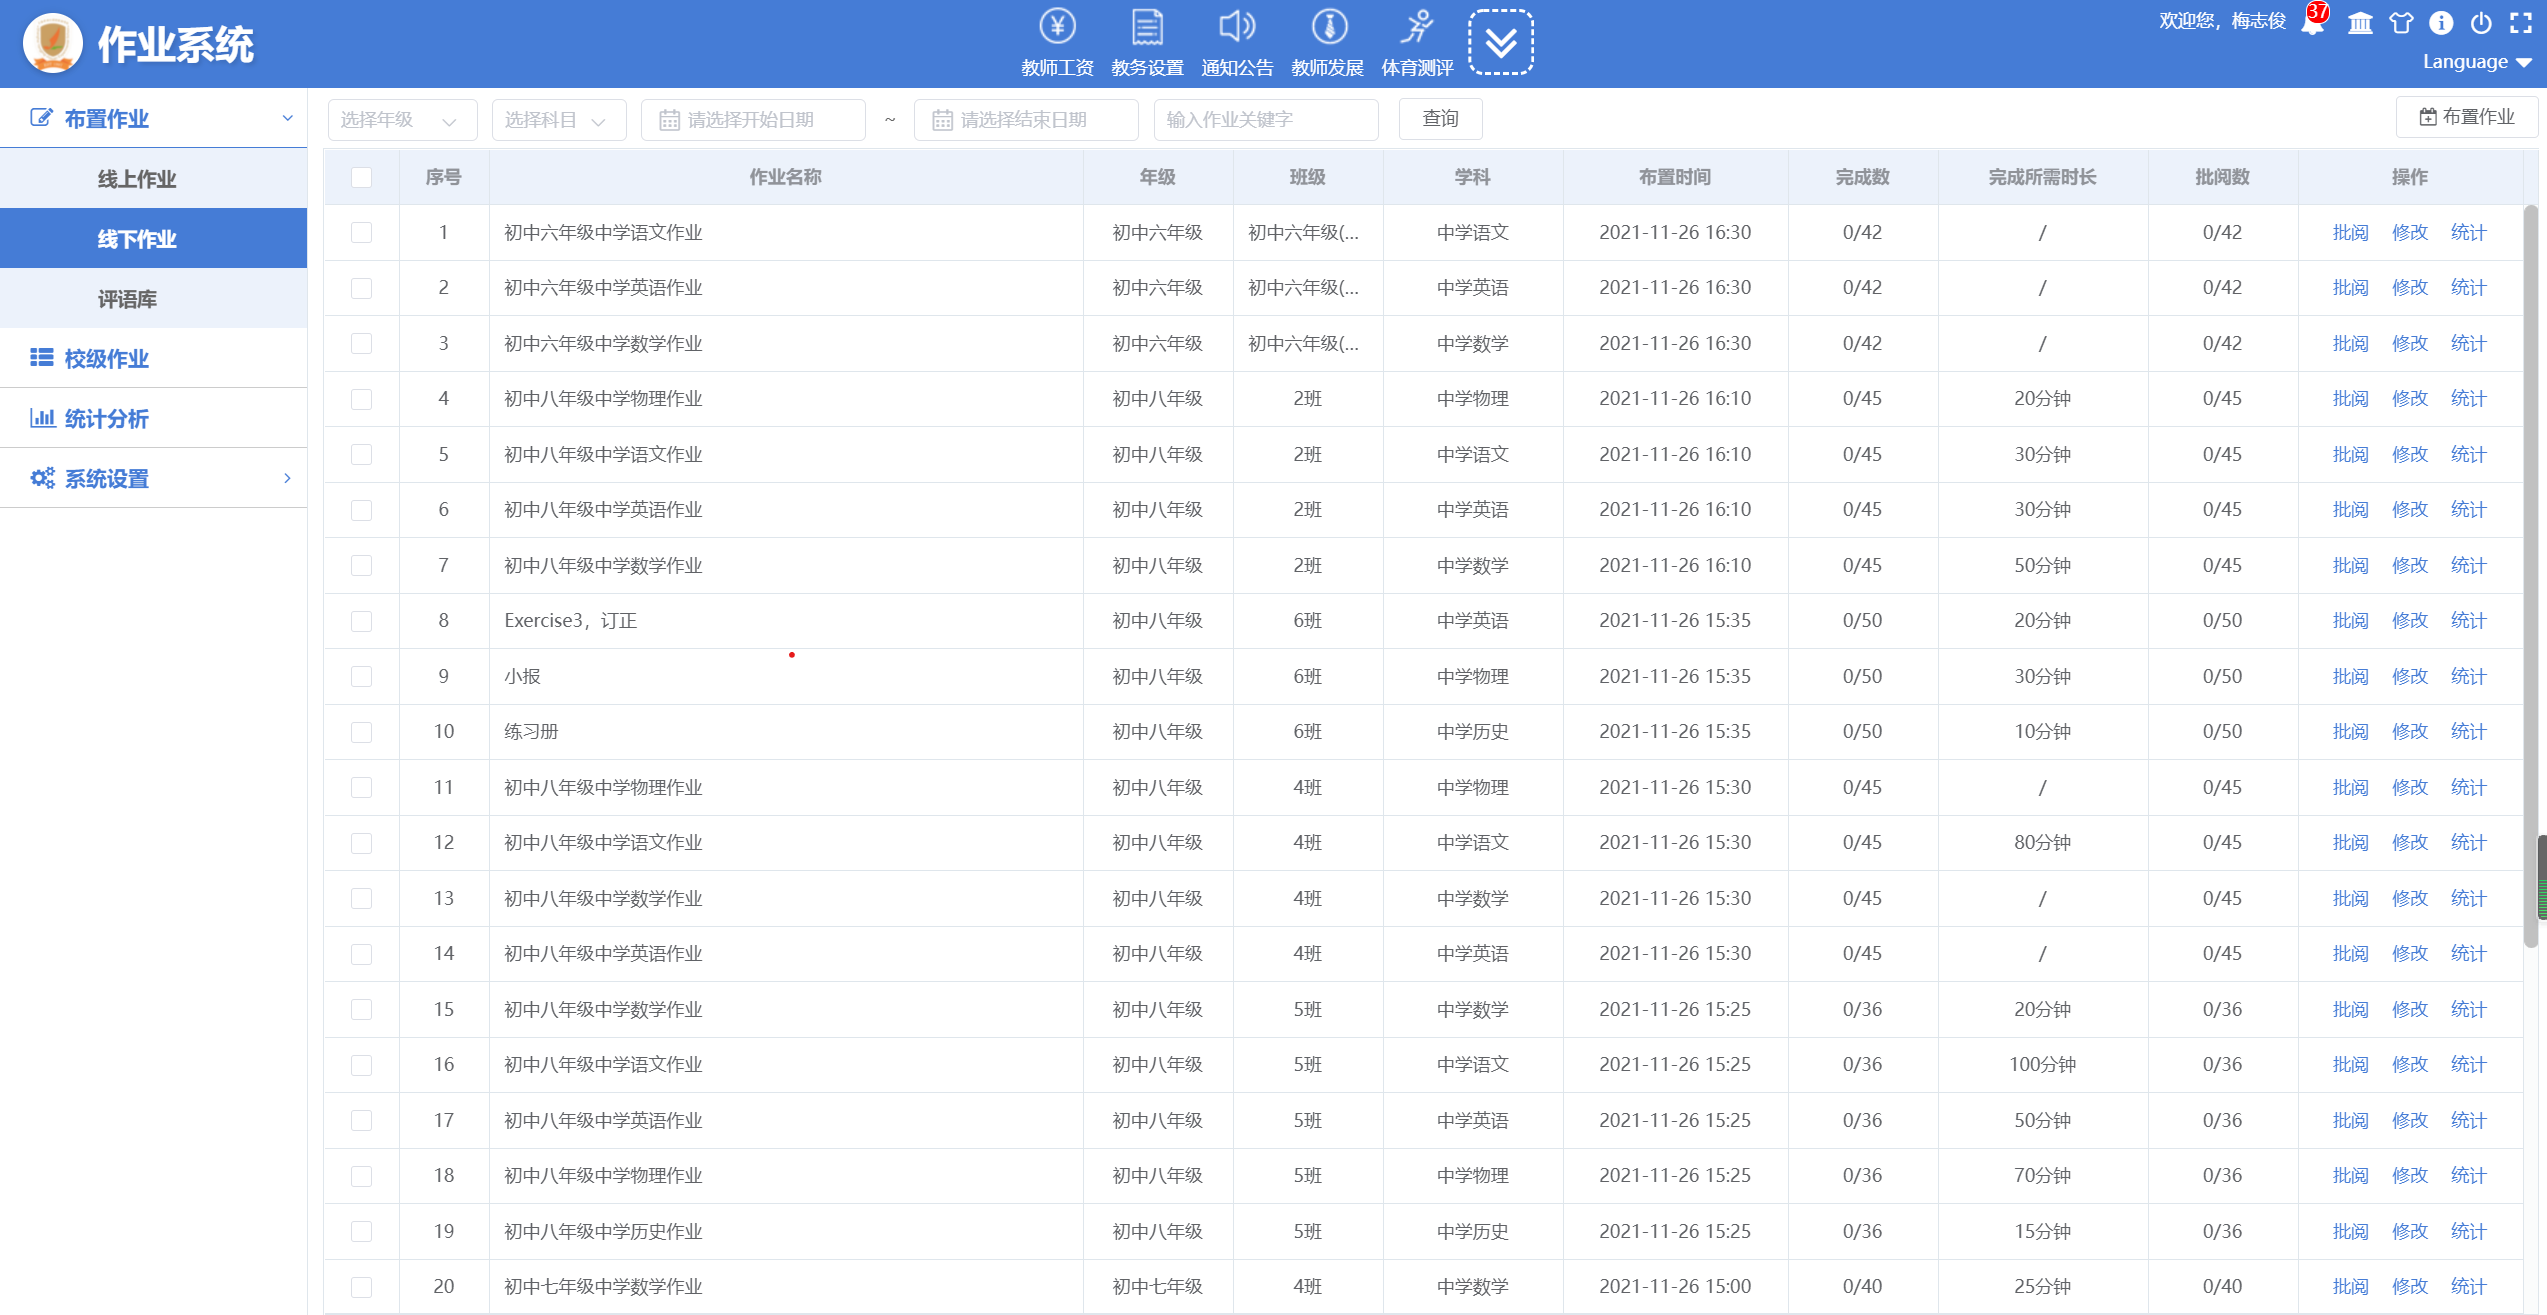Click the 输入作业关键字 keyword field
Screen dimensions: 2547x1315
(1265, 120)
